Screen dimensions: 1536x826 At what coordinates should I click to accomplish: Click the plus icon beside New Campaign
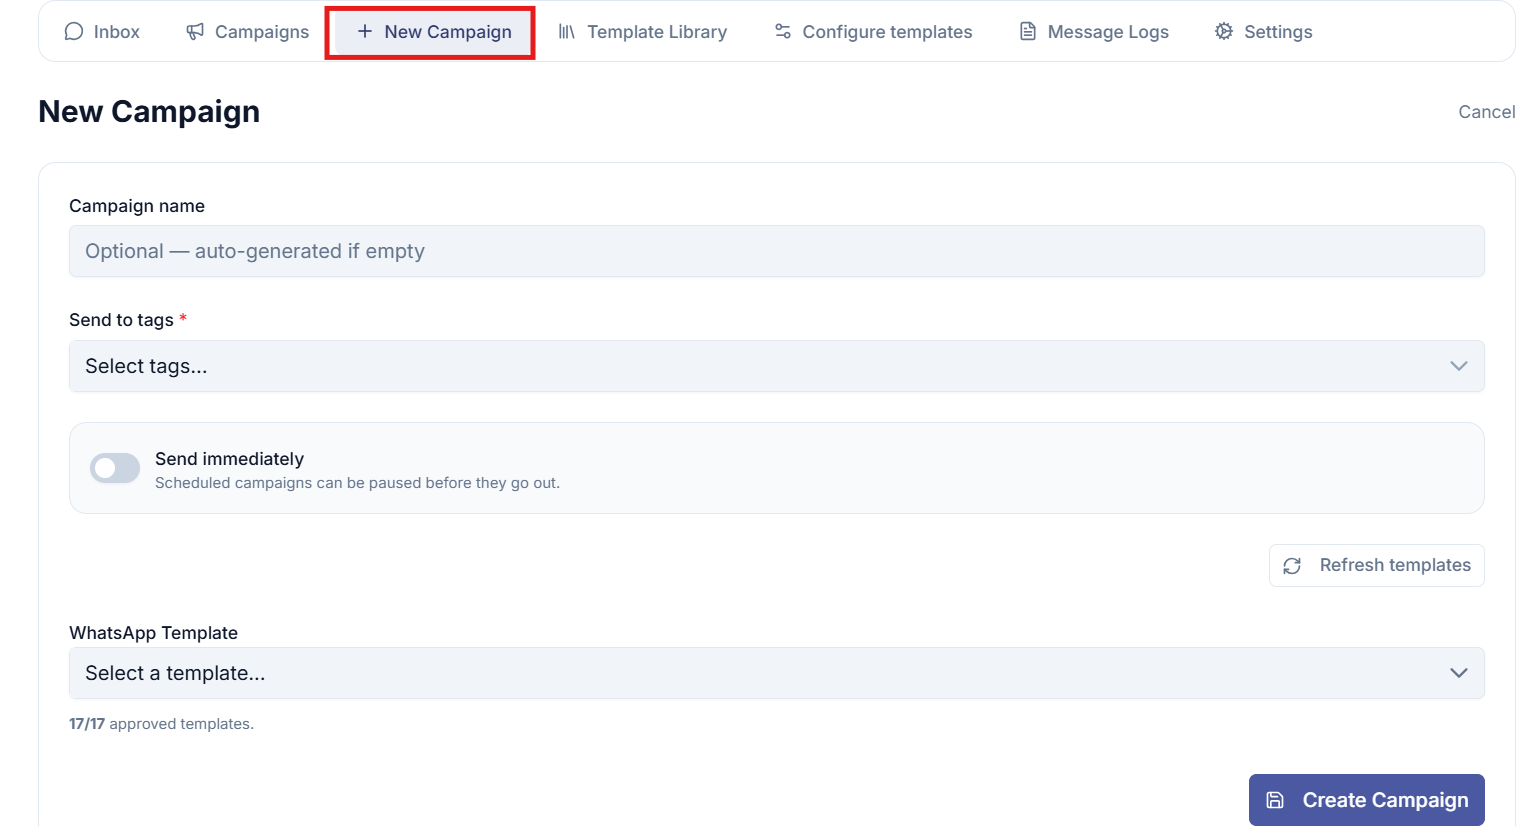pos(365,31)
